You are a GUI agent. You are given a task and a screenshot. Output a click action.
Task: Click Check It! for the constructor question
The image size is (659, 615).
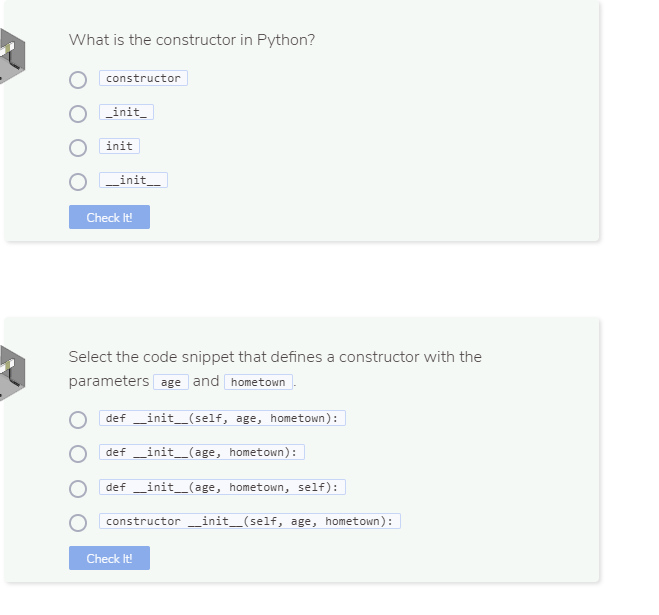(x=109, y=217)
